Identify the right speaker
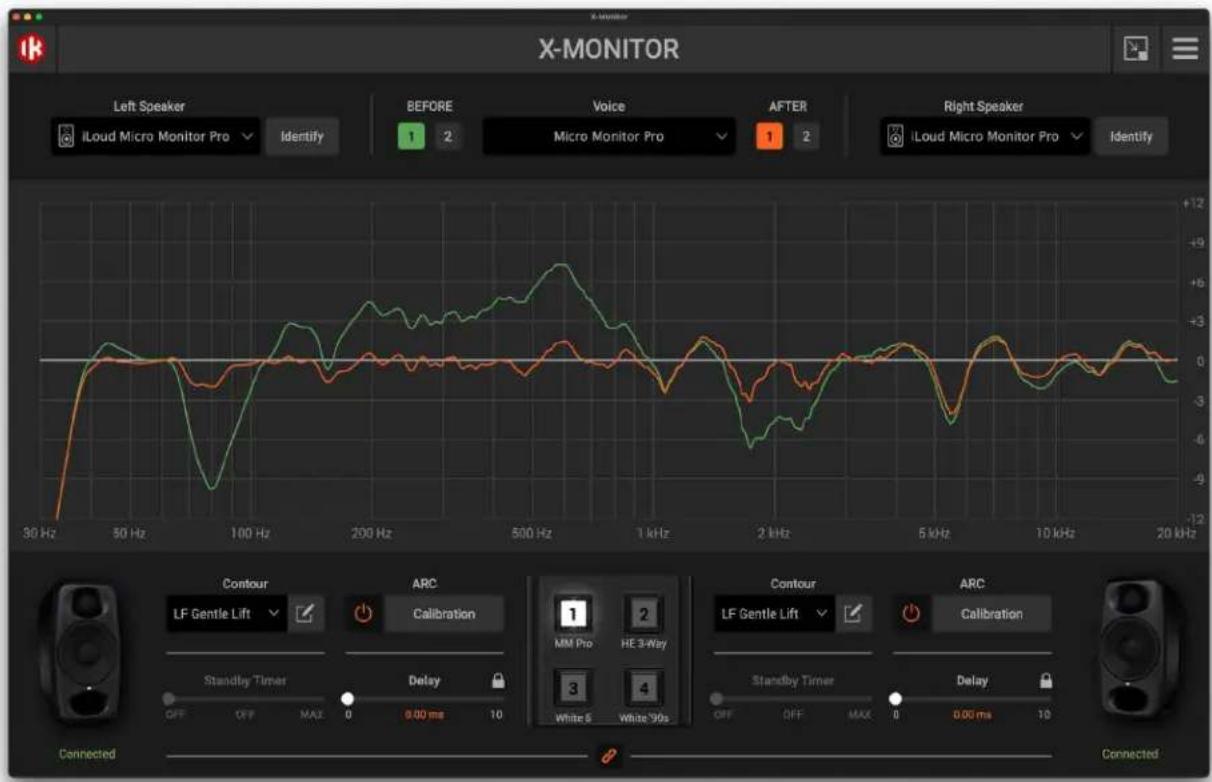1212x782 pixels. [x=1131, y=137]
